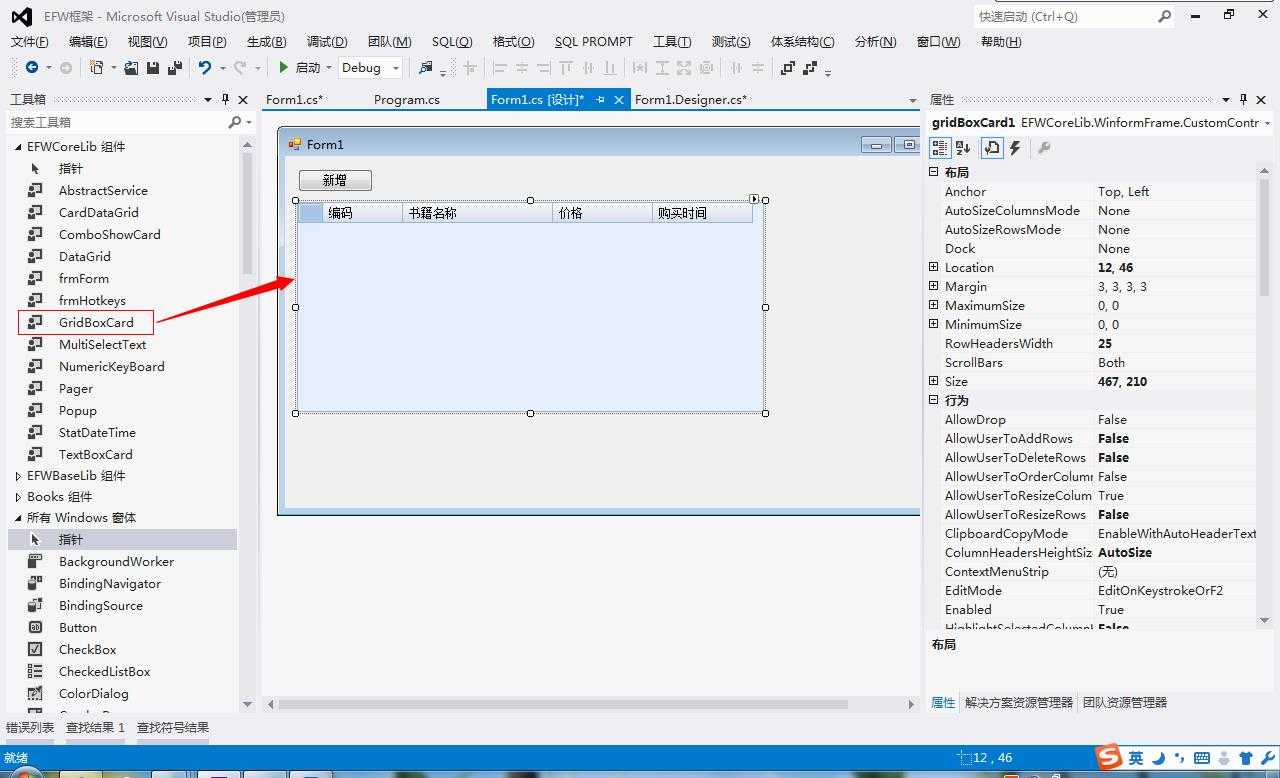Open the document tabs overflow dropdown

(912, 100)
